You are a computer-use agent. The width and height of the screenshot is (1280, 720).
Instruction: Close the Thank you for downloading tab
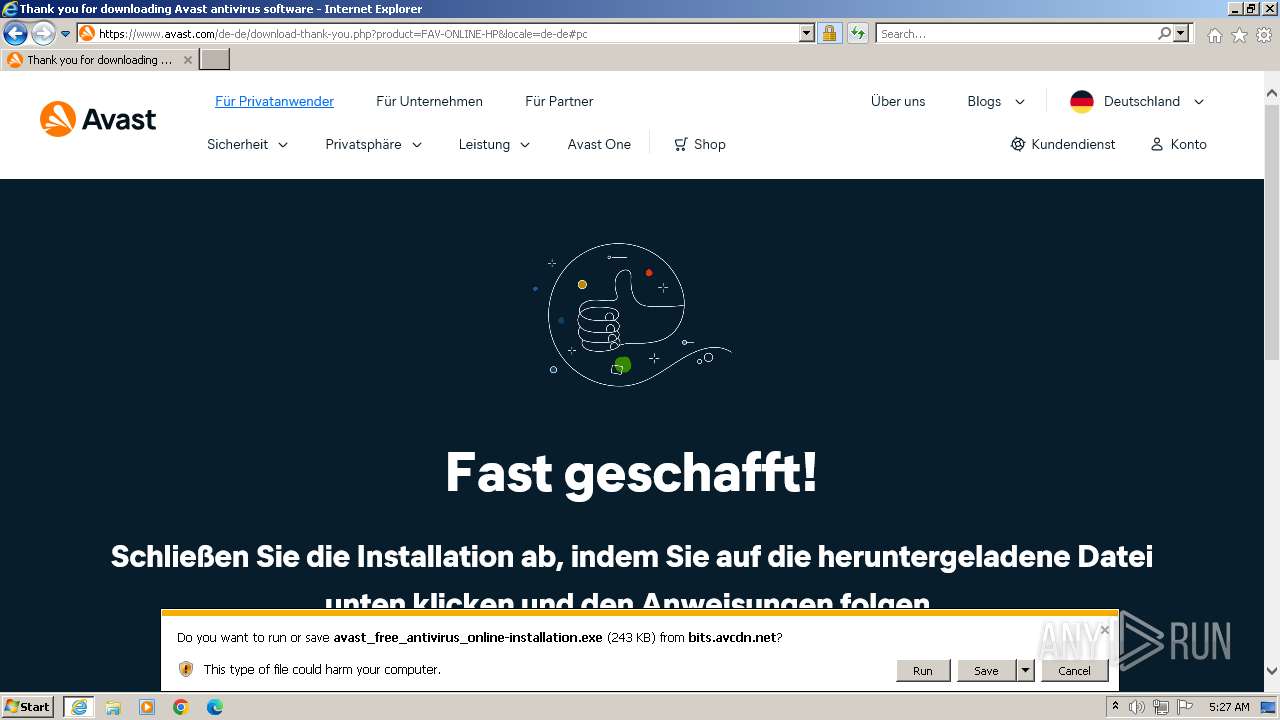click(x=187, y=60)
